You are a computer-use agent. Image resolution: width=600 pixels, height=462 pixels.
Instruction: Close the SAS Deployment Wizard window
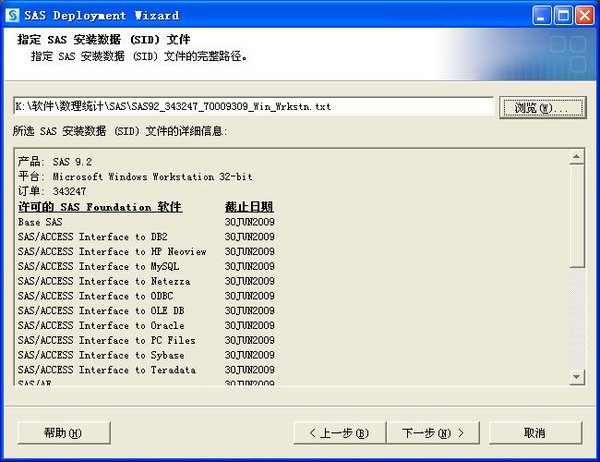tap(585, 16)
